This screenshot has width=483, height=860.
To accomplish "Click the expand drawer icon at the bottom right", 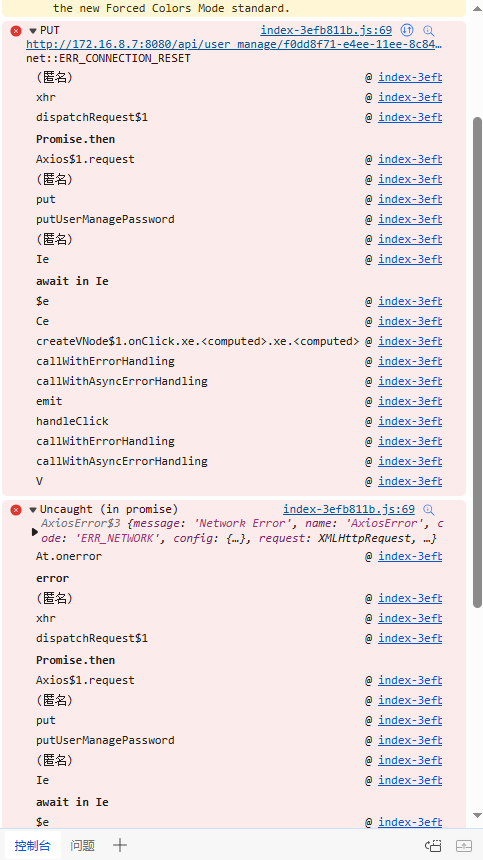I will point(464,846).
